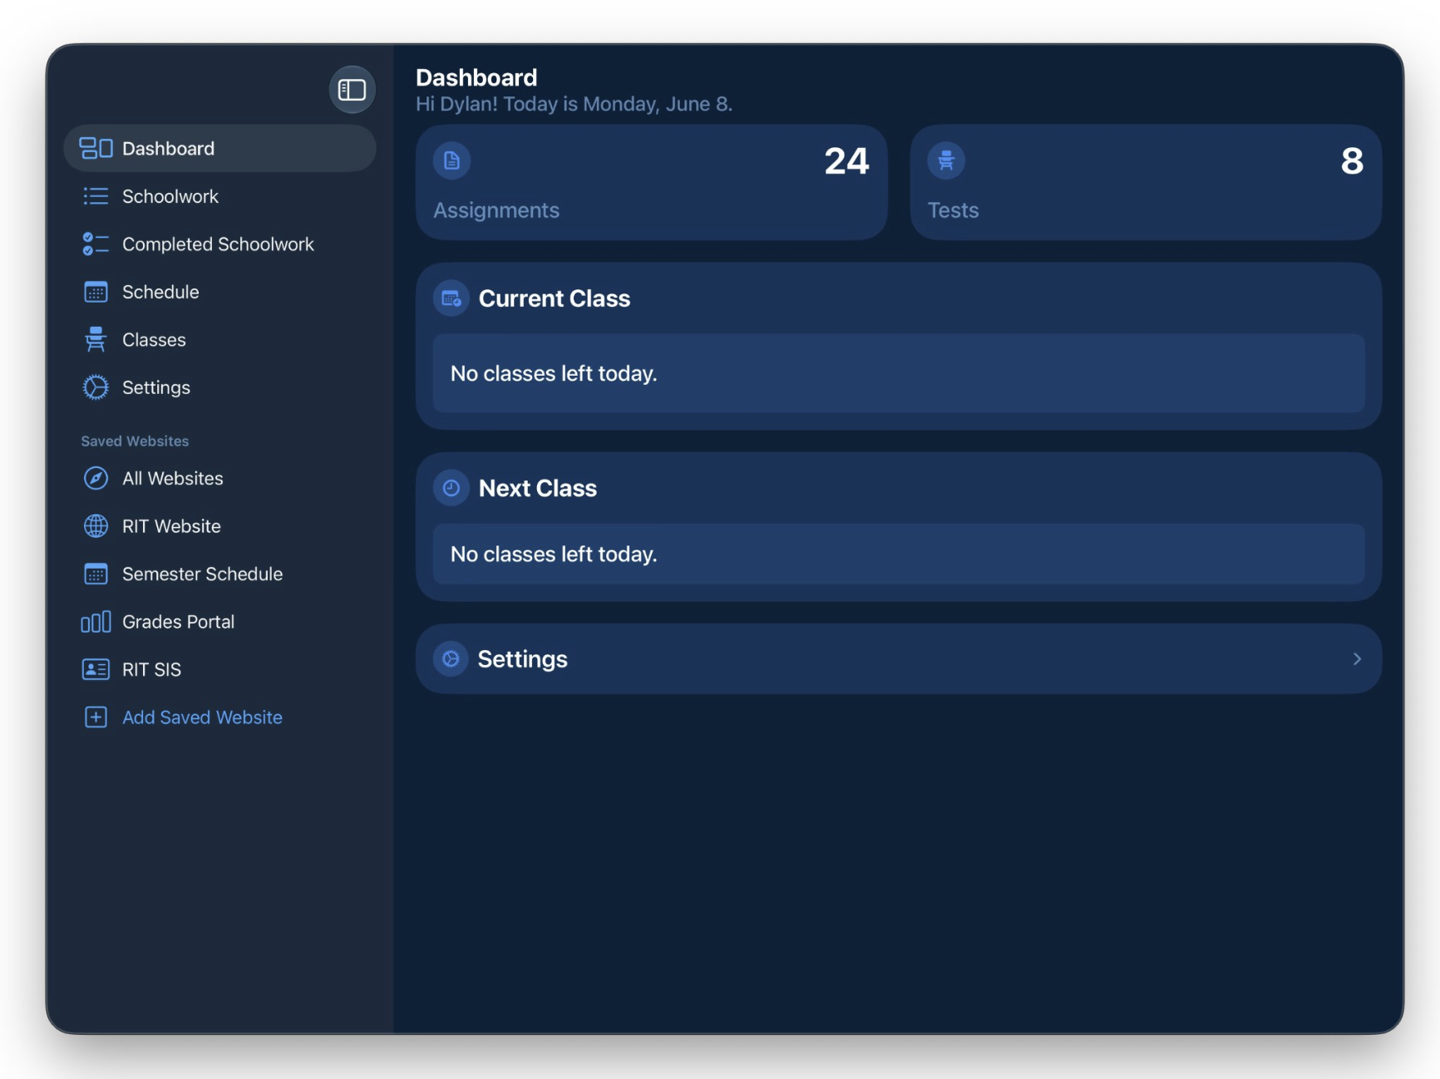
Task: Click the Tests desk icon
Action: coord(946,160)
